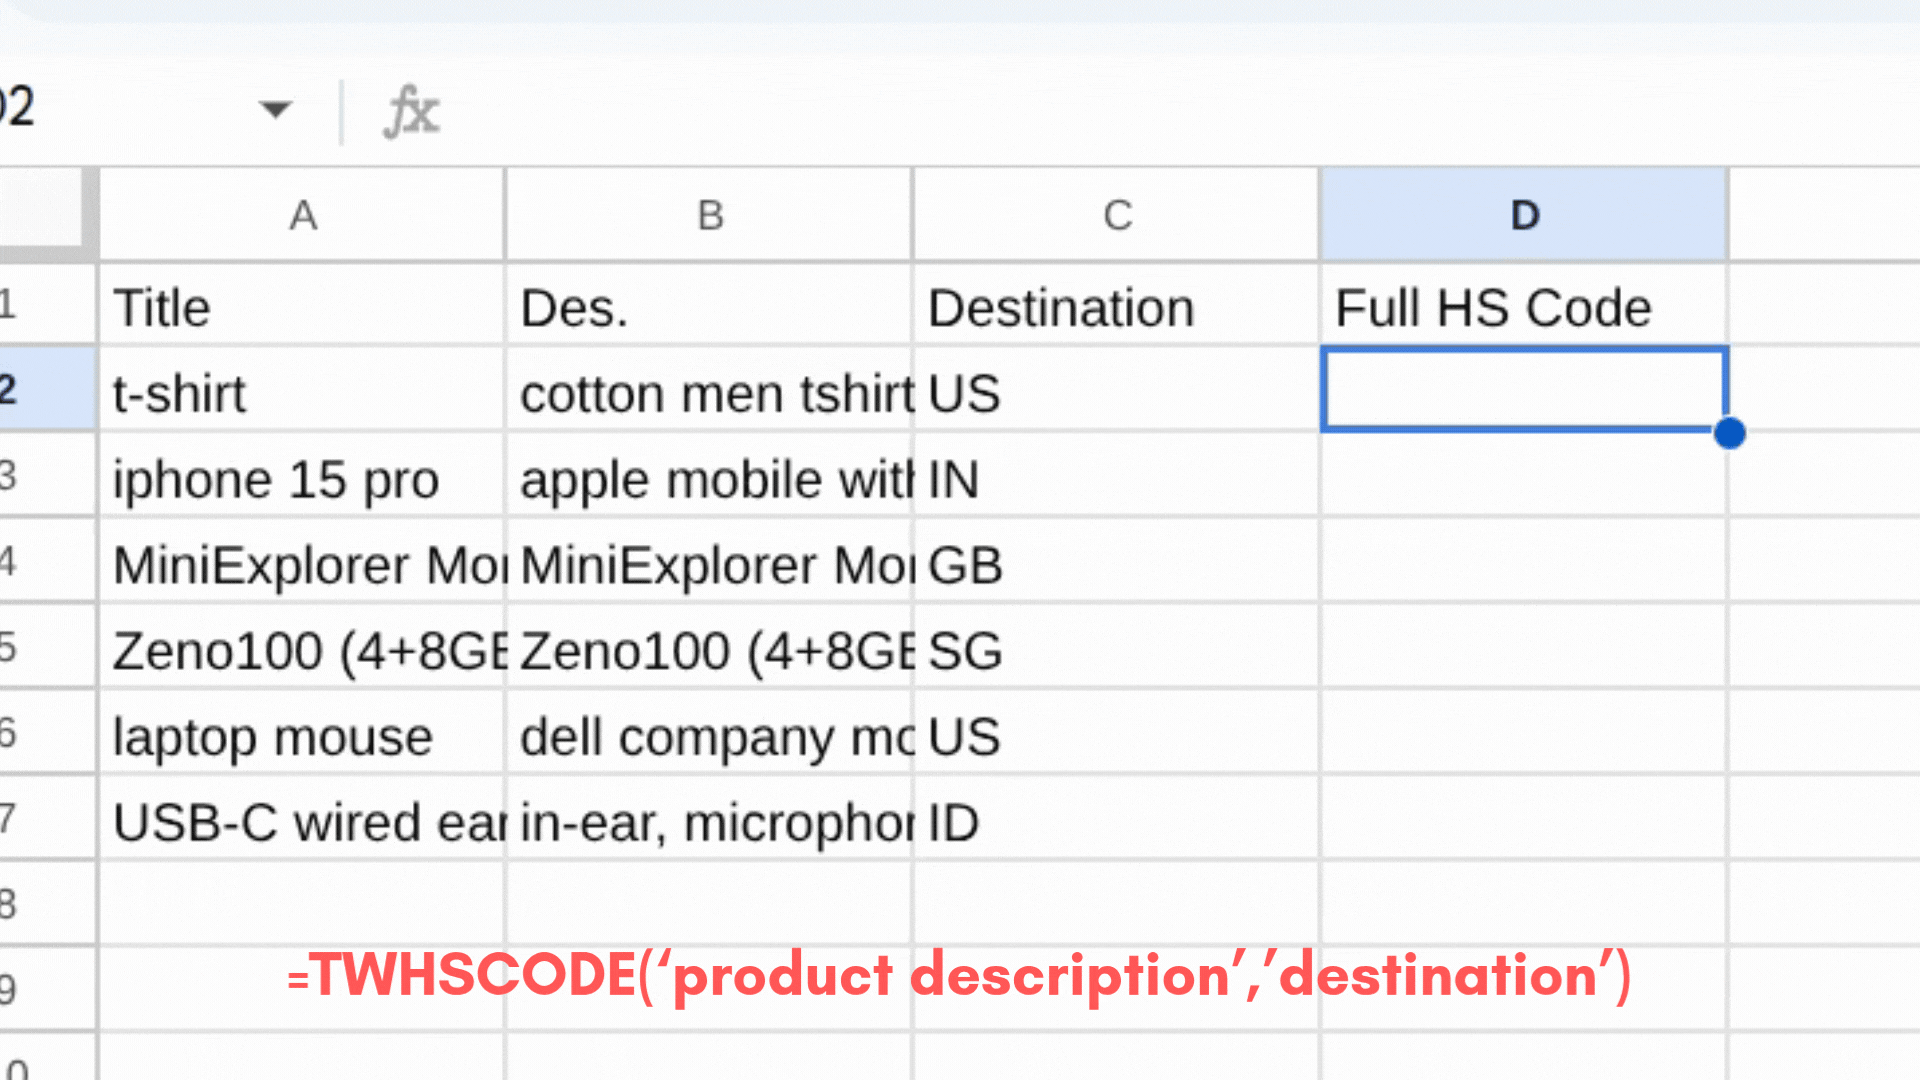Click the 'Des.' header cell
Screen dimensions: 1920x1080
(710, 306)
